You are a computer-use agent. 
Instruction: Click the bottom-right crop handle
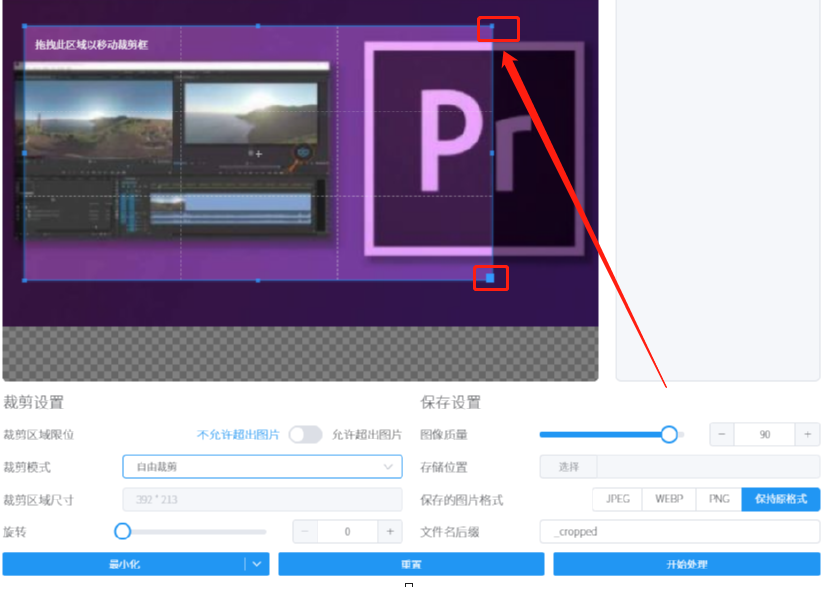click(x=490, y=278)
